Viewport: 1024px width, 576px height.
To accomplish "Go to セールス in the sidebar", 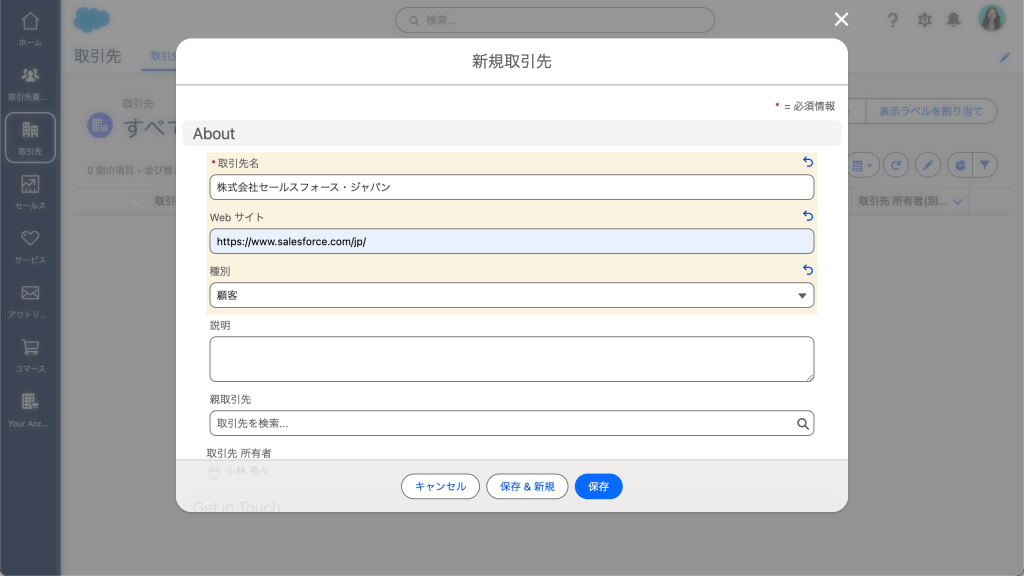I will coord(30,191).
